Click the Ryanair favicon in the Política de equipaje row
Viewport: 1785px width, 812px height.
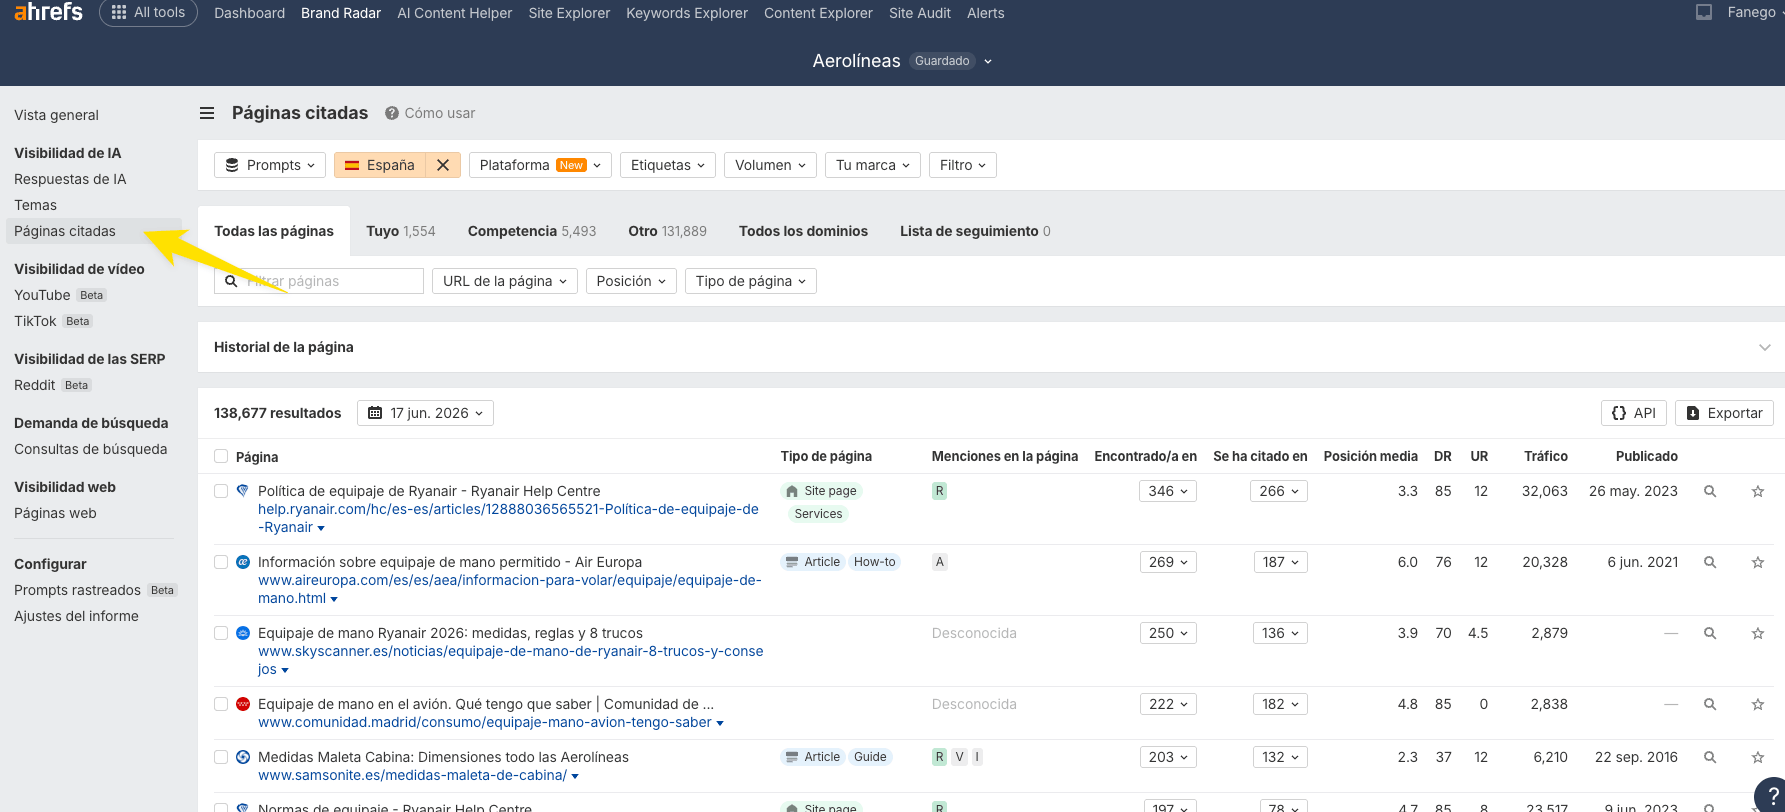click(x=242, y=491)
